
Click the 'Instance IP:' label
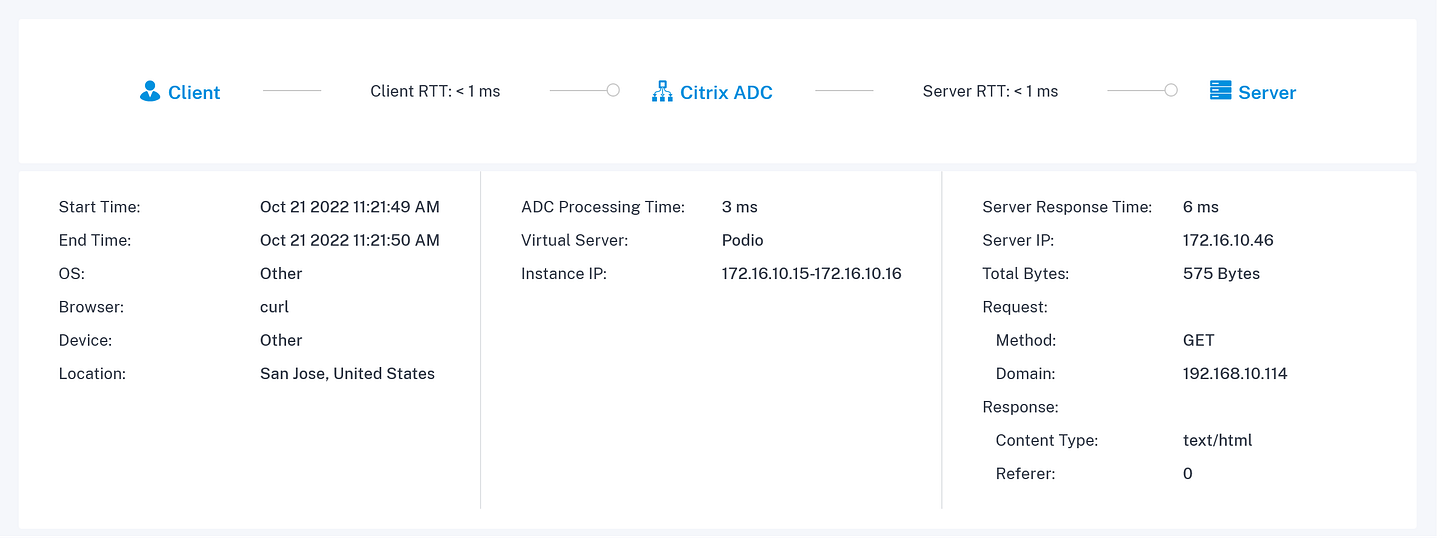point(564,274)
